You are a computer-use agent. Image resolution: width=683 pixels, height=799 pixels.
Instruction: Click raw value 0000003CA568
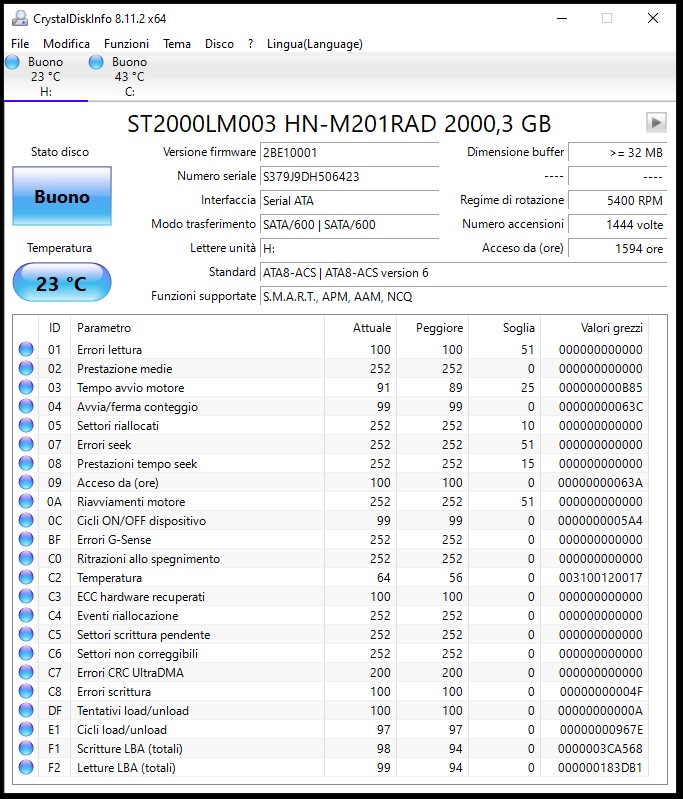pos(600,749)
